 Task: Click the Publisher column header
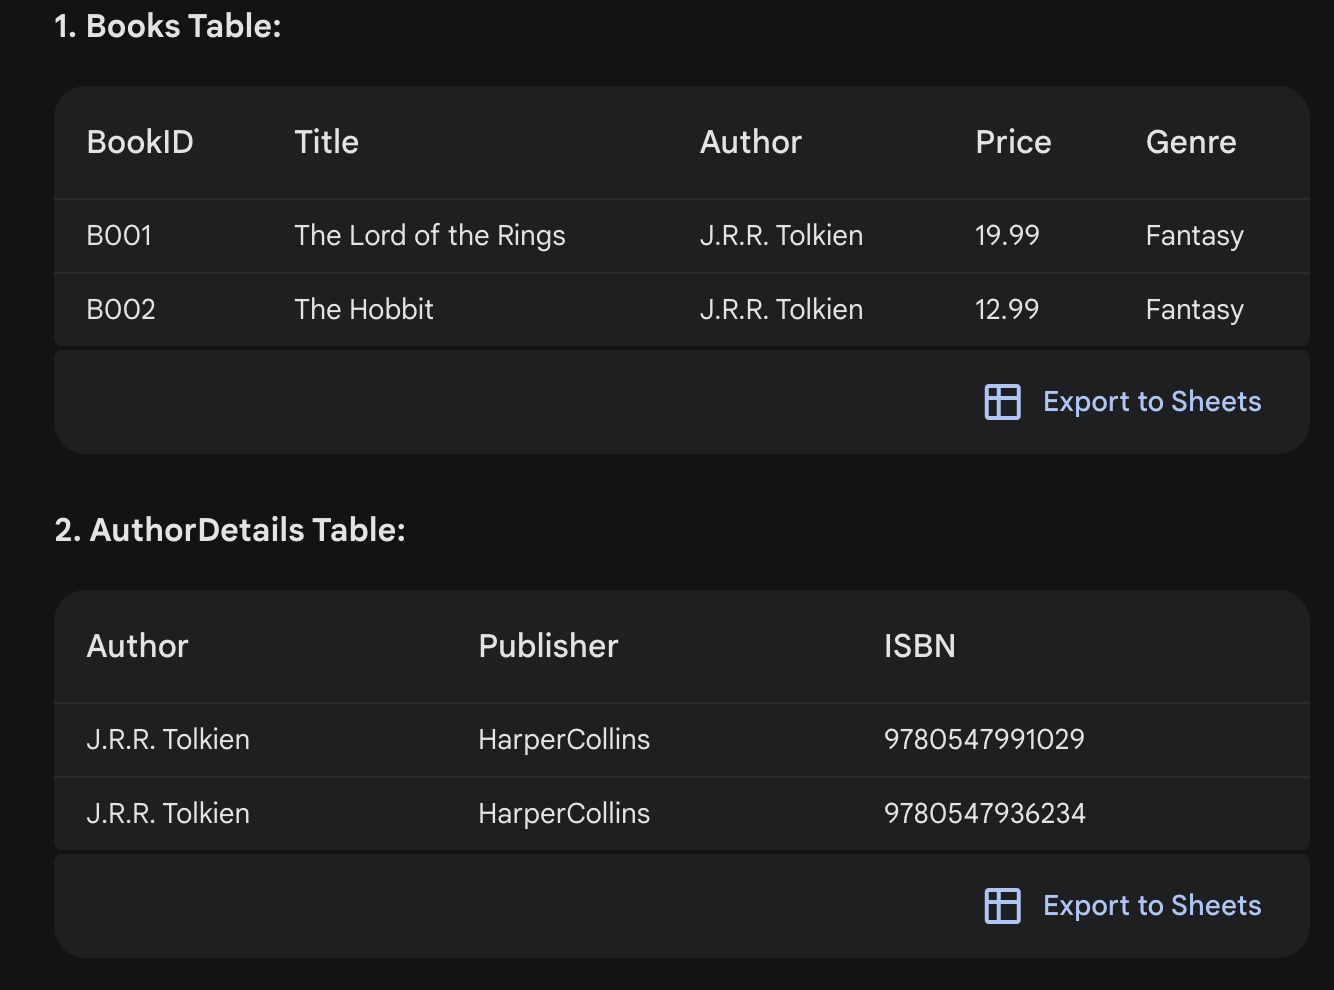(x=548, y=646)
